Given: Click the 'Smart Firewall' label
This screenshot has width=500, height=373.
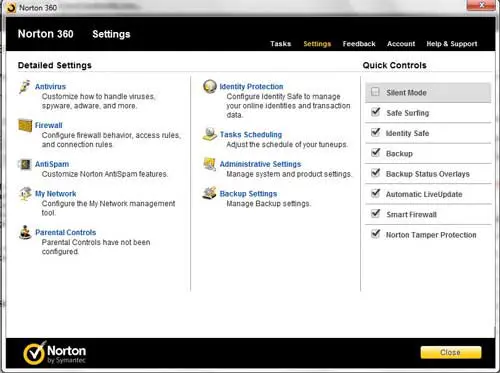Looking at the screenshot, I should (411, 215).
